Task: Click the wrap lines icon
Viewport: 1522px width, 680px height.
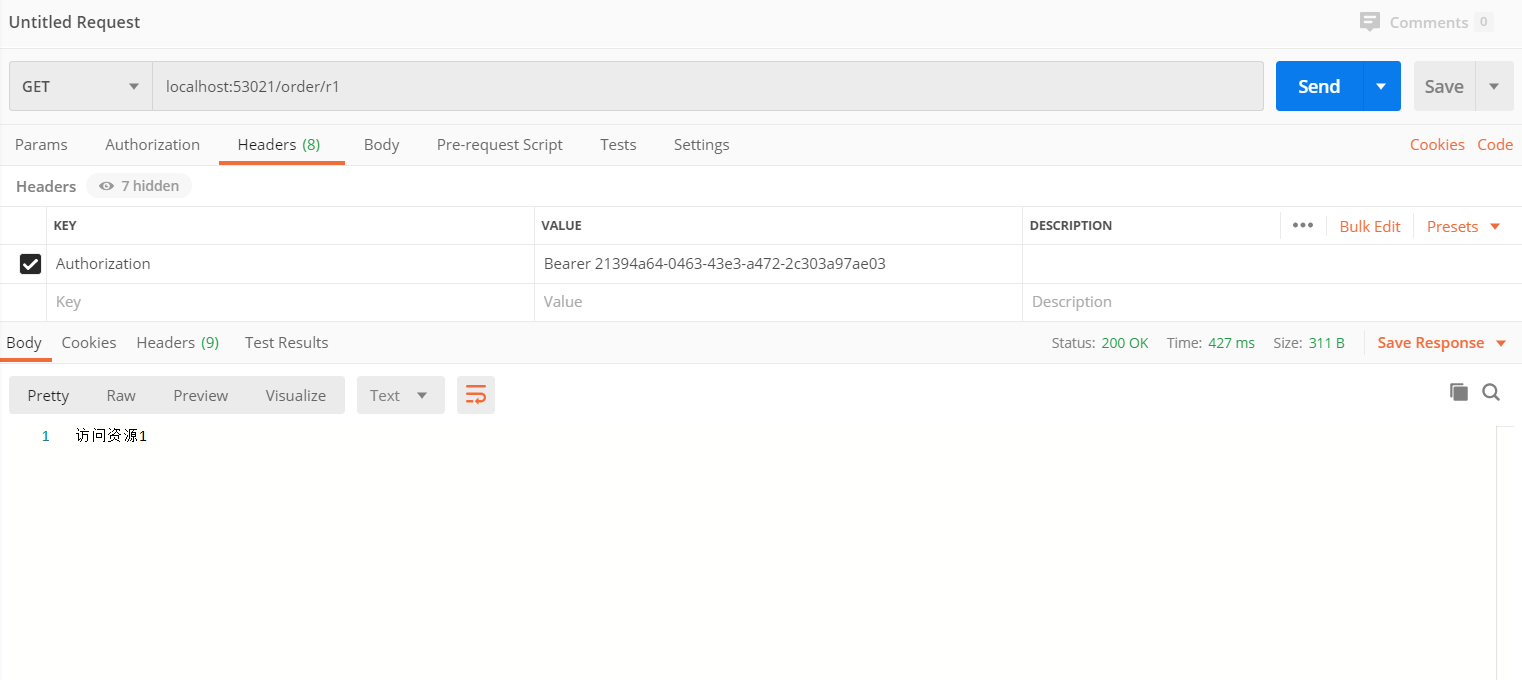Action: coord(476,395)
